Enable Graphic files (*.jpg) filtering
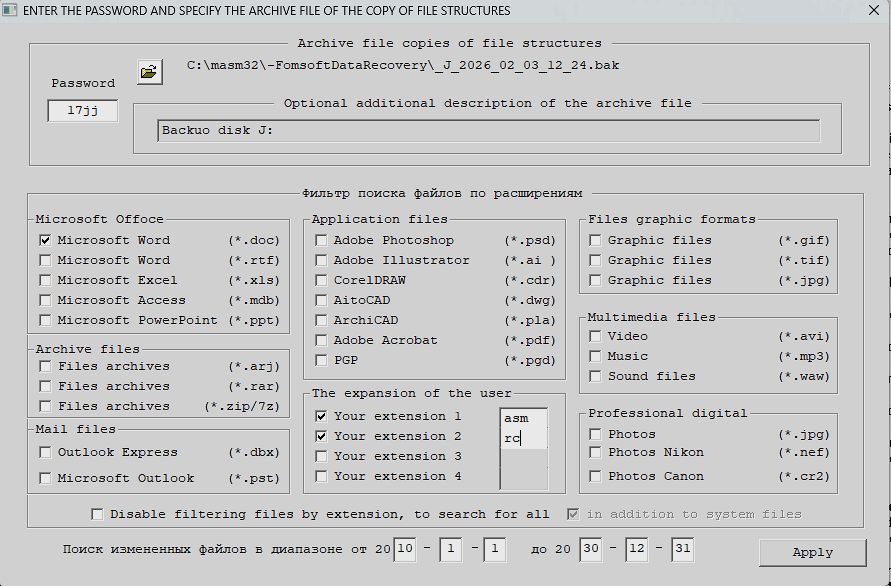Screen dimensions: 891x586 click(x=595, y=279)
